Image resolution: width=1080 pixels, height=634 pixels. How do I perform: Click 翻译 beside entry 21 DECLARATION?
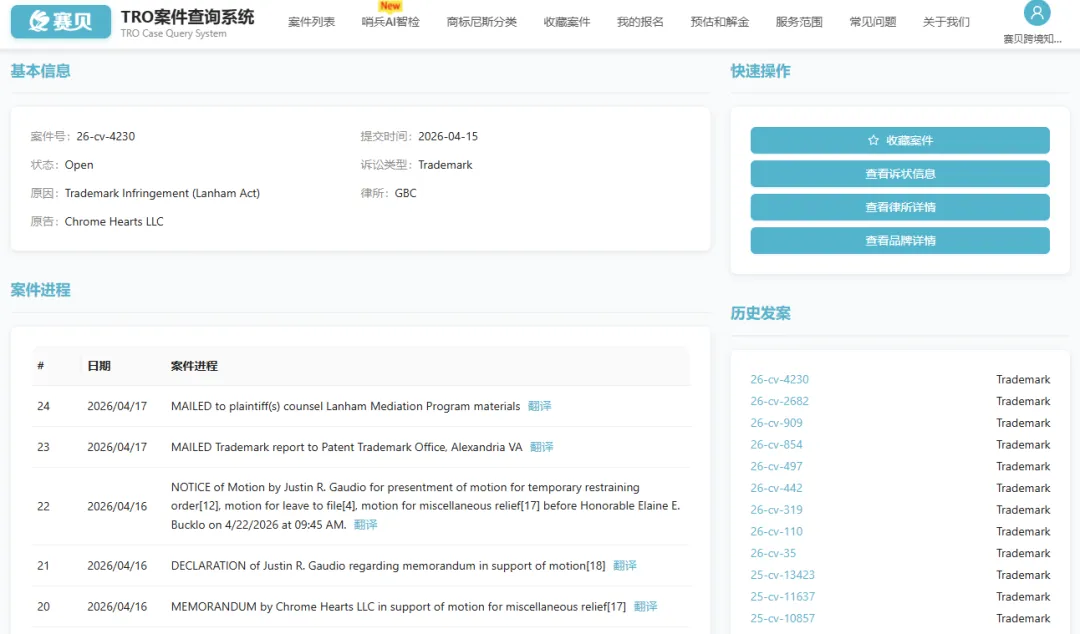click(624, 566)
